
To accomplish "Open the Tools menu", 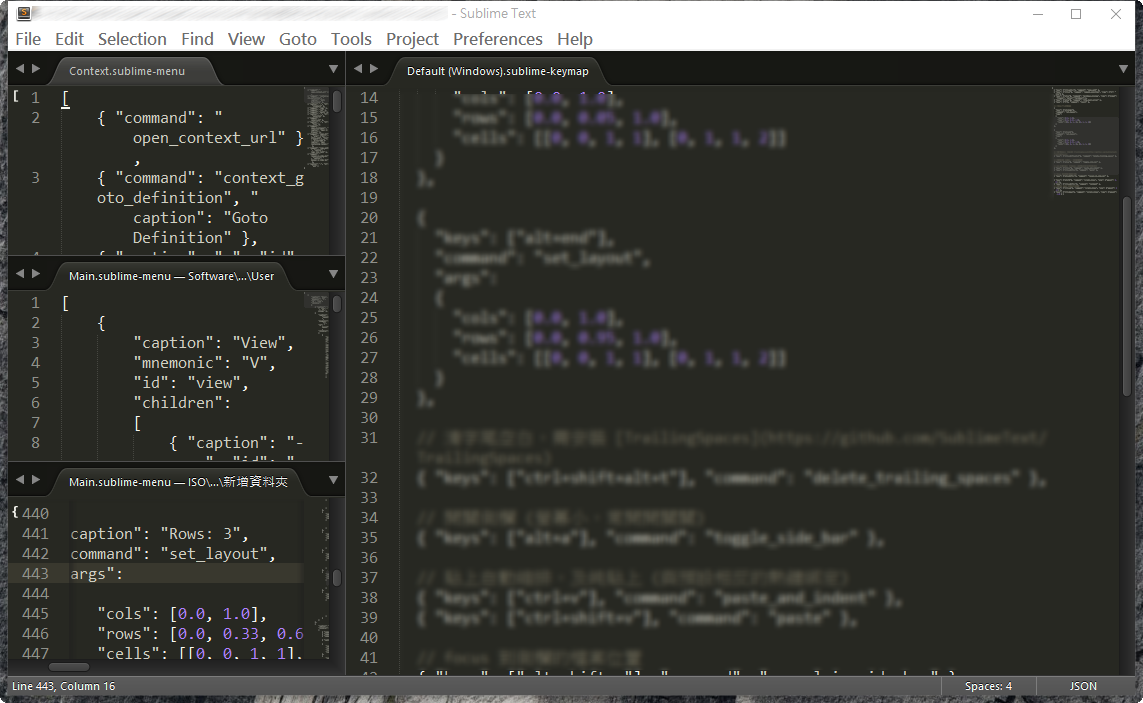I will coord(351,39).
